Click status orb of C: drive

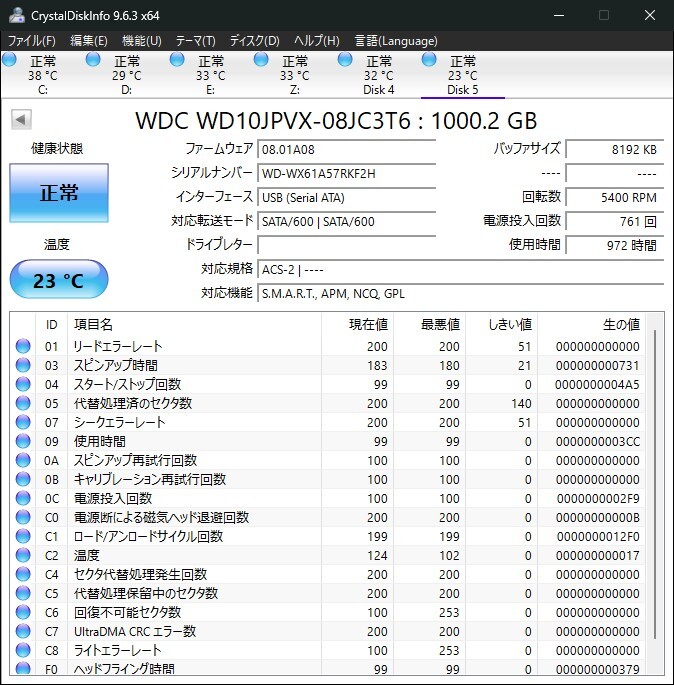click(x=9, y=59)
